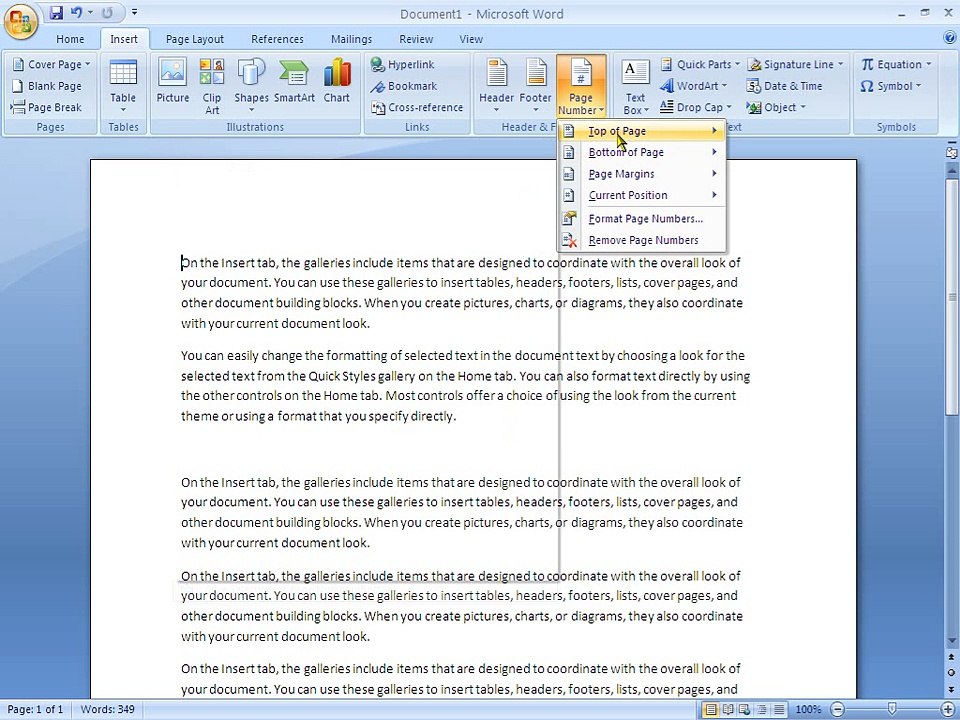Insert a Blank Page

(47, 86)
